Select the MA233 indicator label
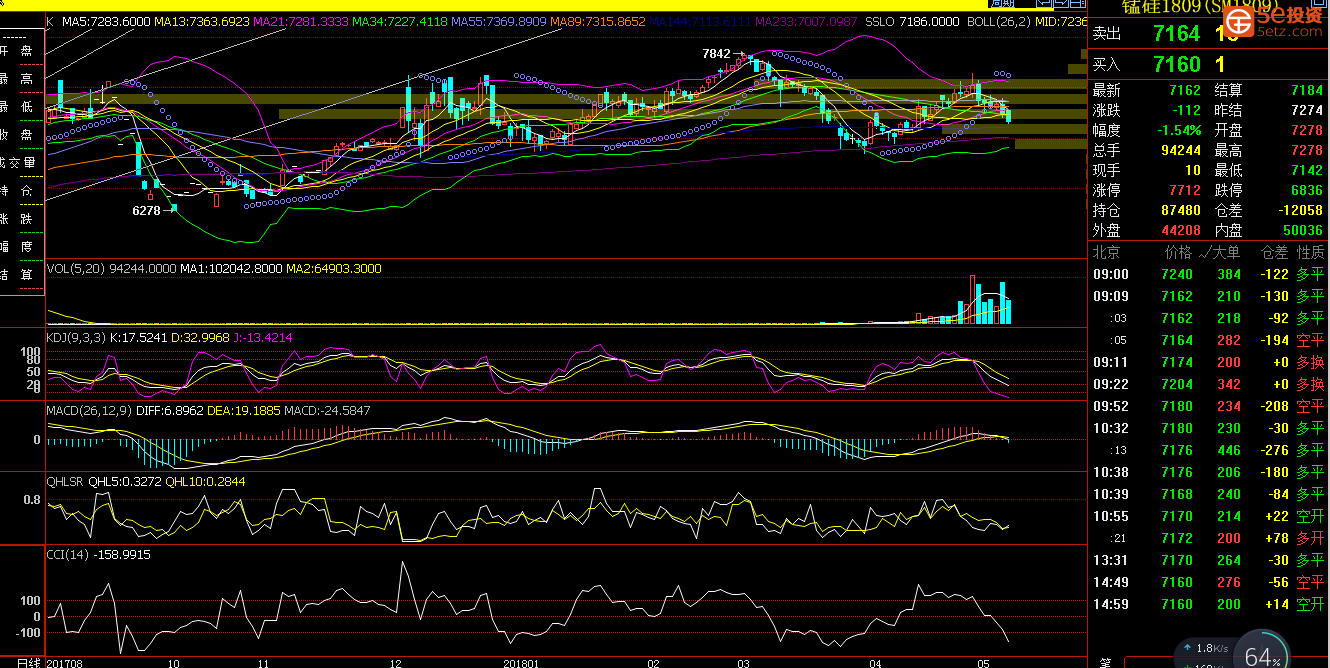 (806, 21)
